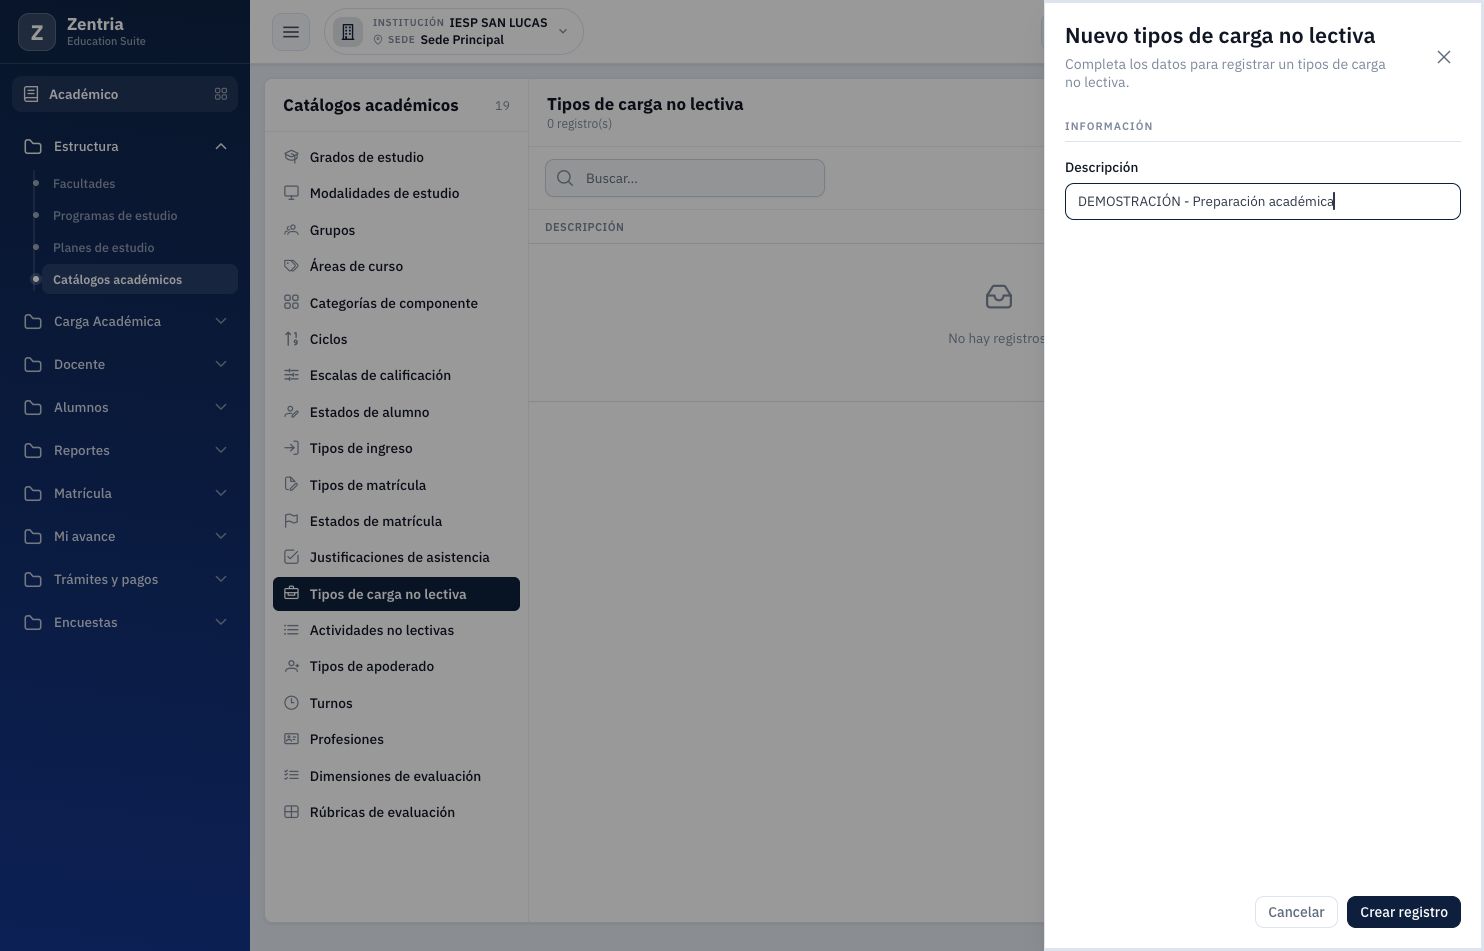The height and width of the screenshot is (951, 1484).
Task: Click the Rúbricas de evaluación table icon
Action: coord(292,812)
